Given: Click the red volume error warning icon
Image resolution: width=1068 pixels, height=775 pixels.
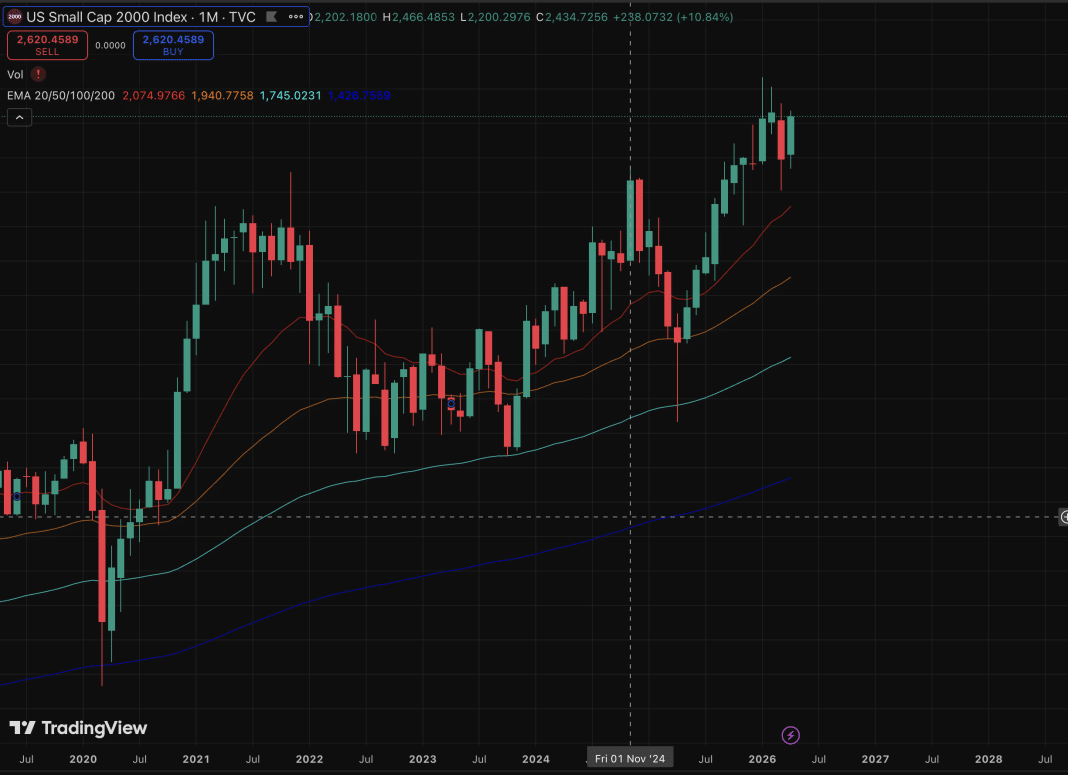Looking at the screenshot, I should [38, 74].
